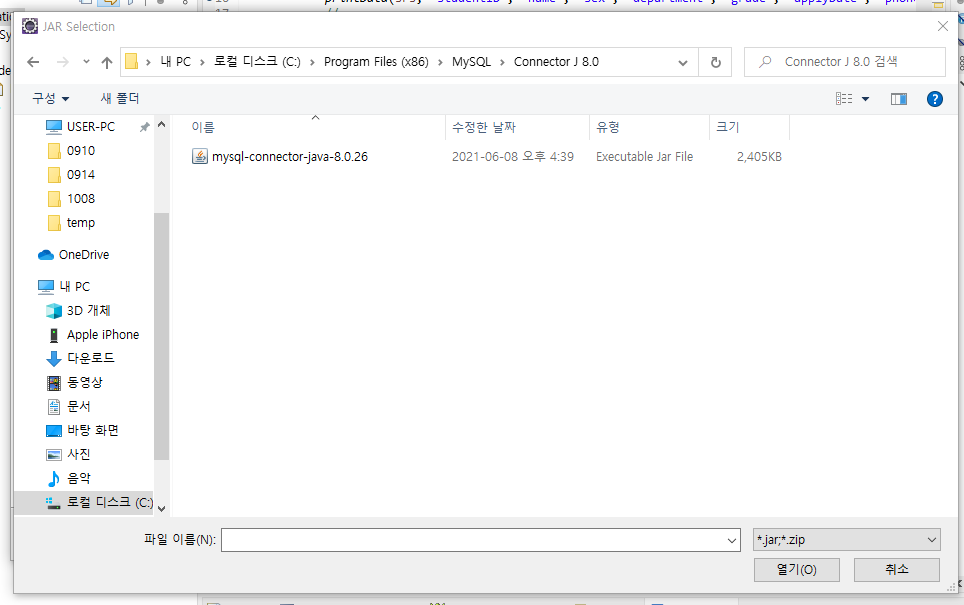Open 3D 개체 in navigation pane
The width and height of the screenshot is (964, 605).
coord(89,310)
